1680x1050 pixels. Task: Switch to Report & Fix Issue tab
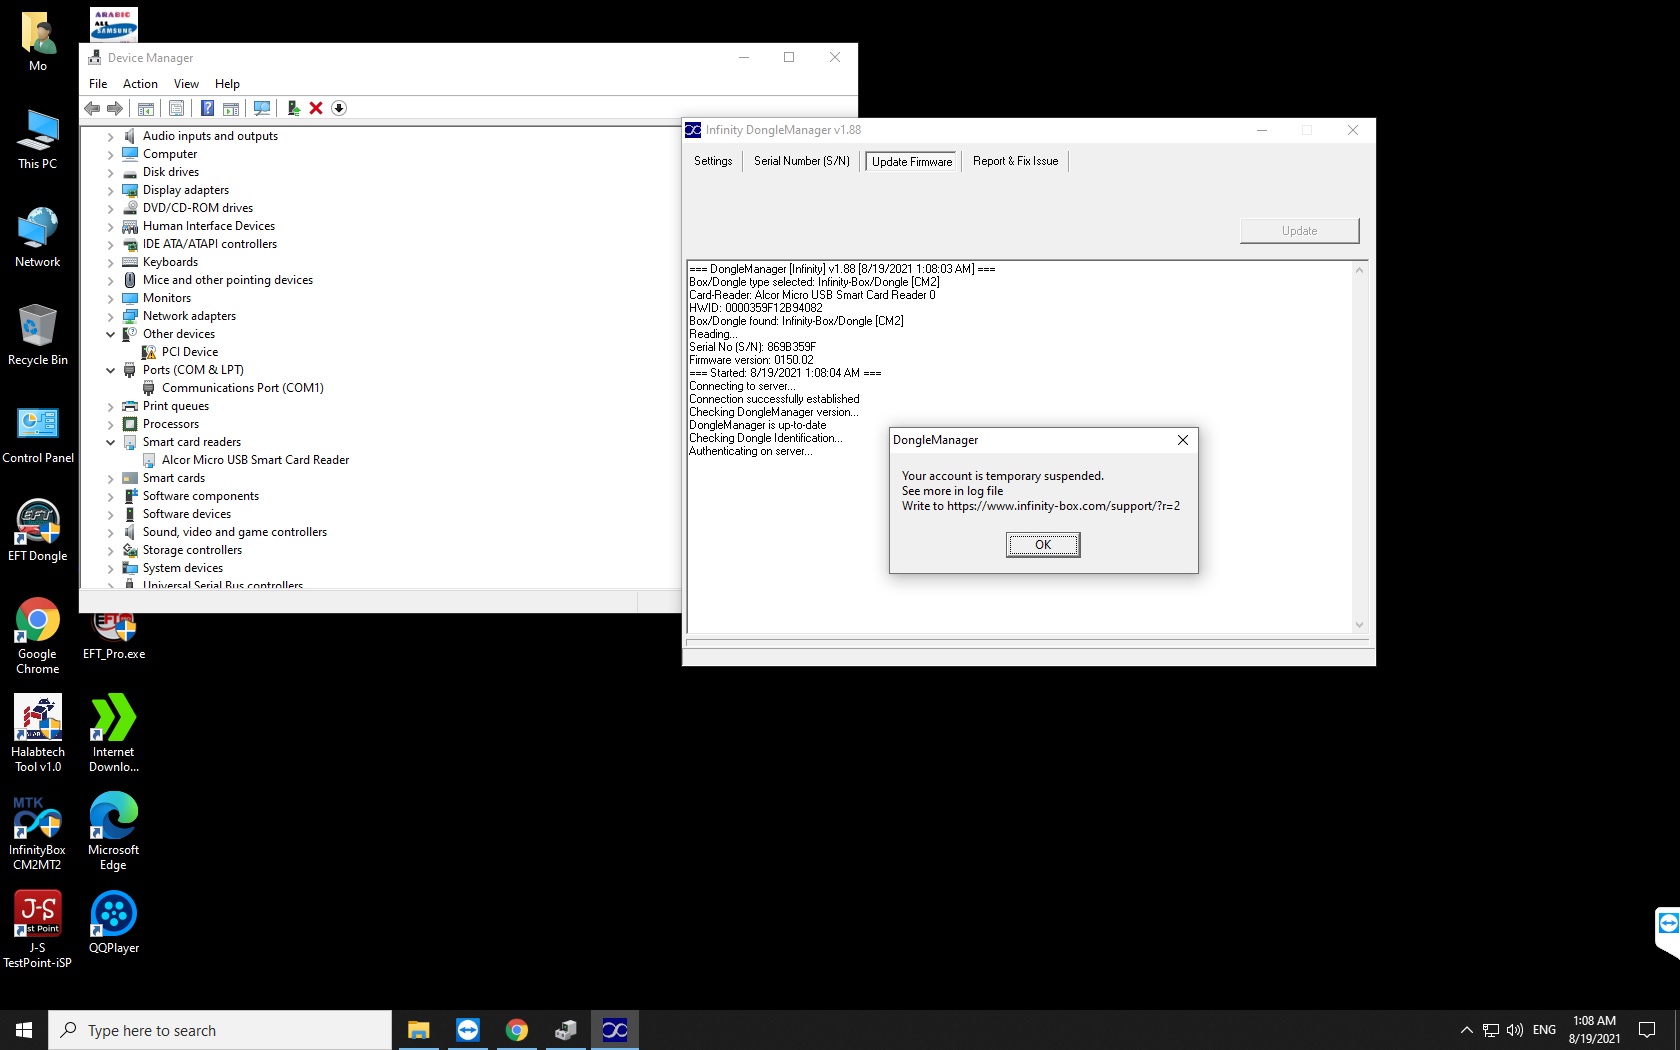point(1015,161)
